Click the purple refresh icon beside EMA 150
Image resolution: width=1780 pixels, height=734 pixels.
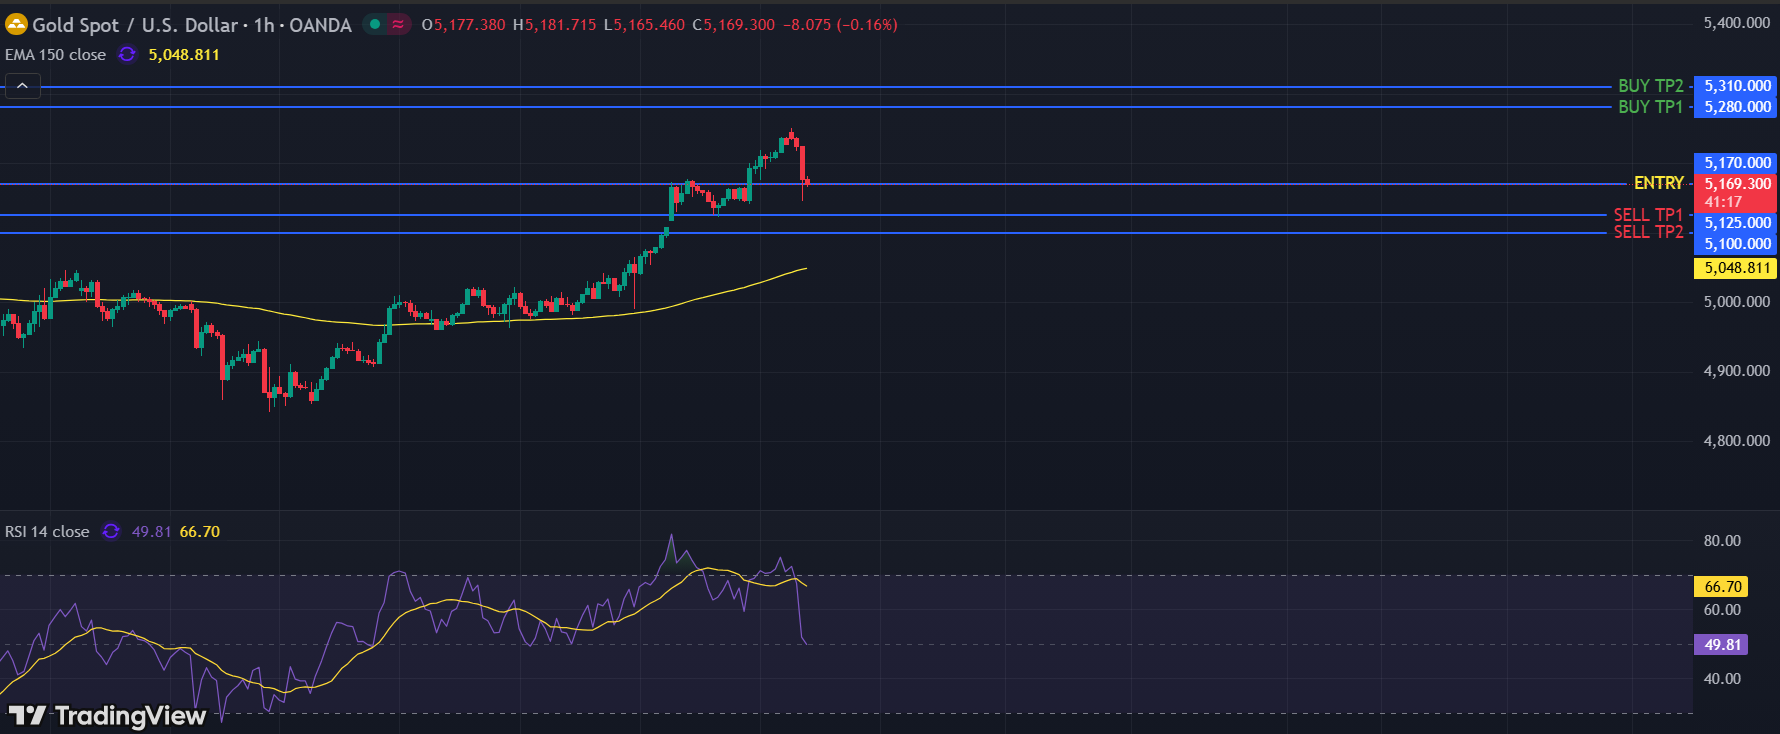[127, 55]
